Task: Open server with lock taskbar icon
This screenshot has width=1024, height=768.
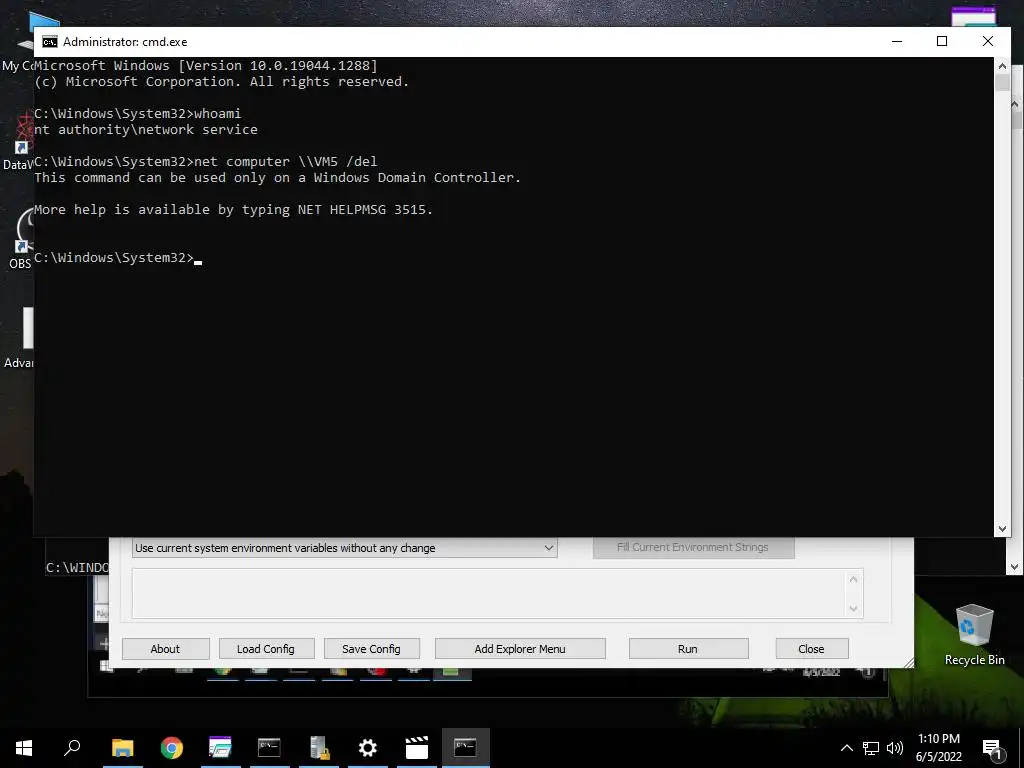Action: 319,748
